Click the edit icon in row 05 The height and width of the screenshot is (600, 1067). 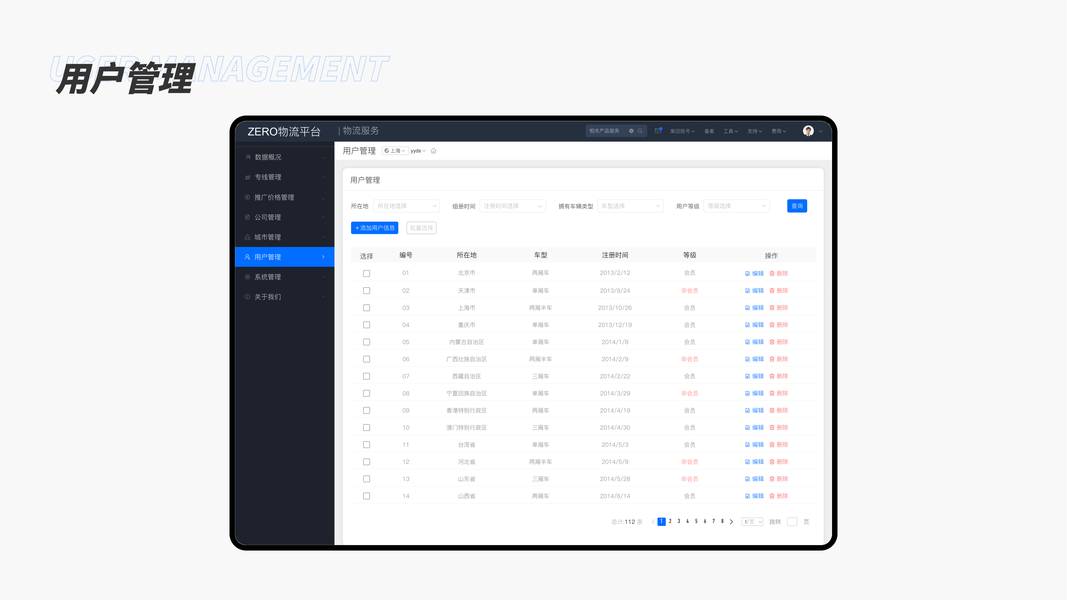pyautogui.click(x=747, y=342)
